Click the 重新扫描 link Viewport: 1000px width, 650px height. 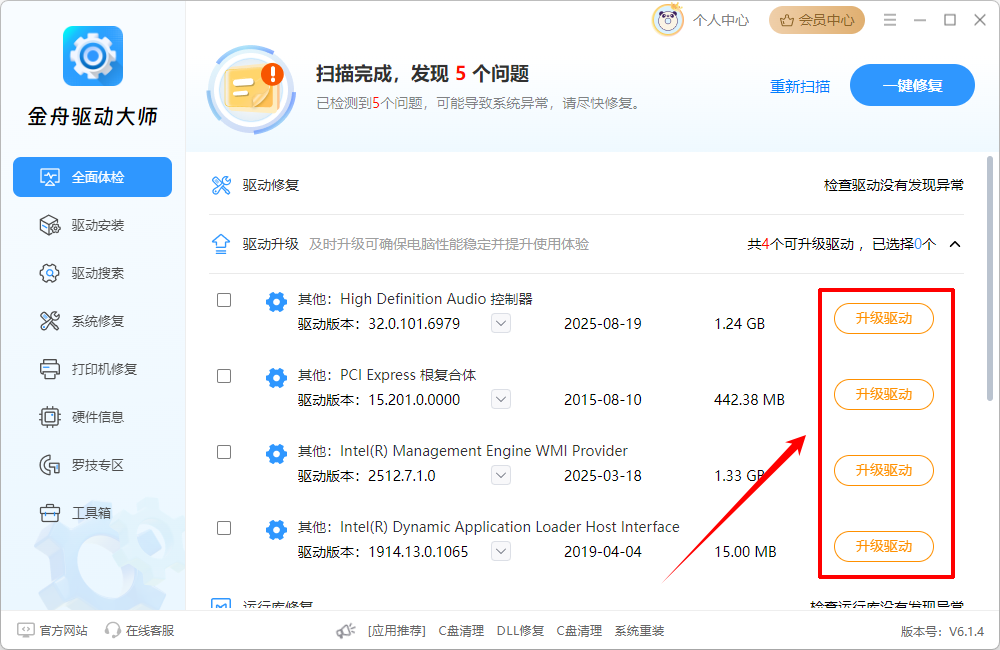point(800,86)
